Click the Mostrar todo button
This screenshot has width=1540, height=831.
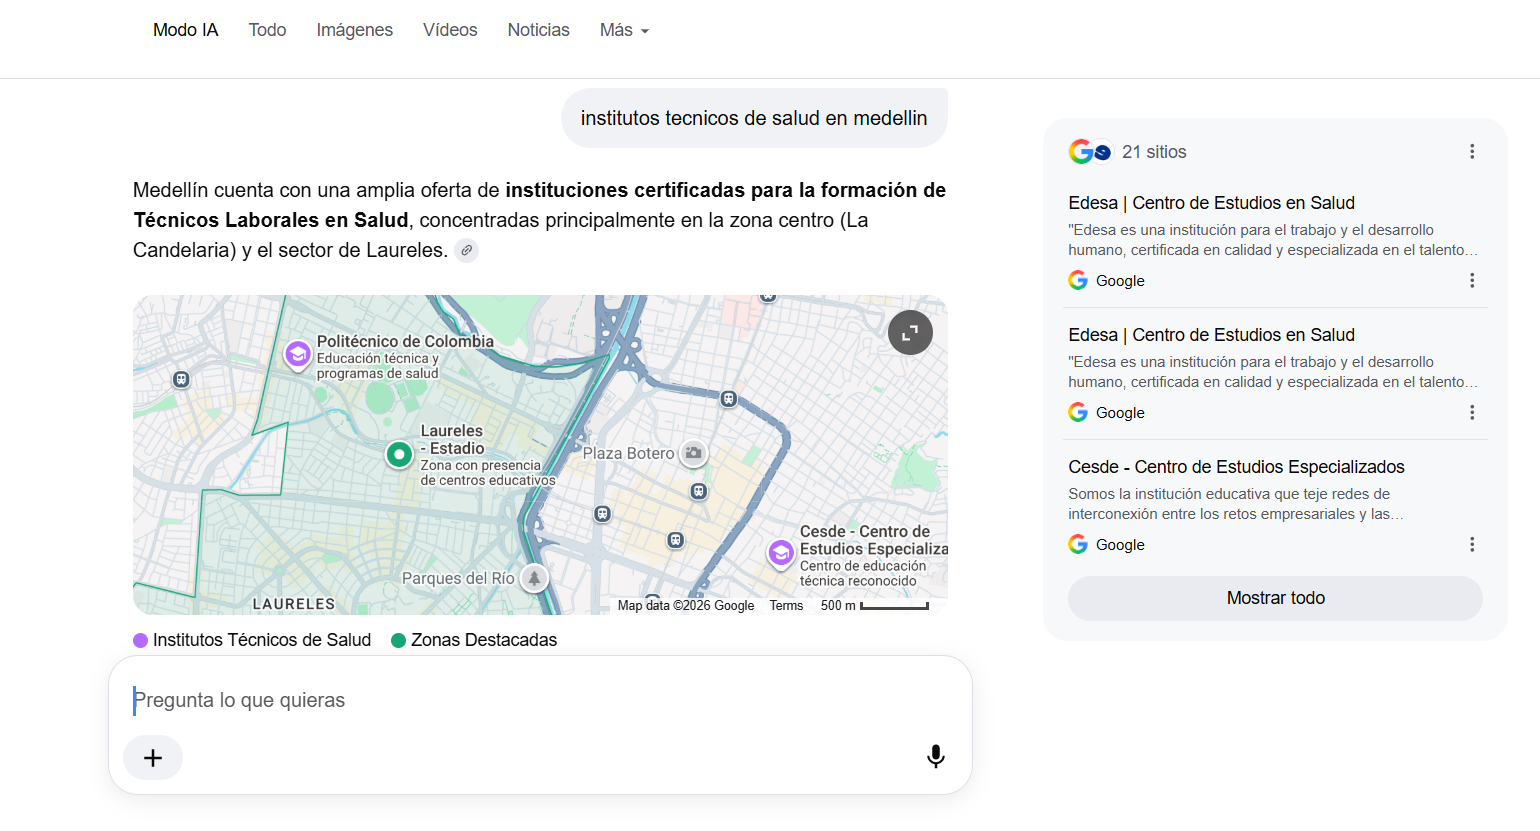point(1275,598)
